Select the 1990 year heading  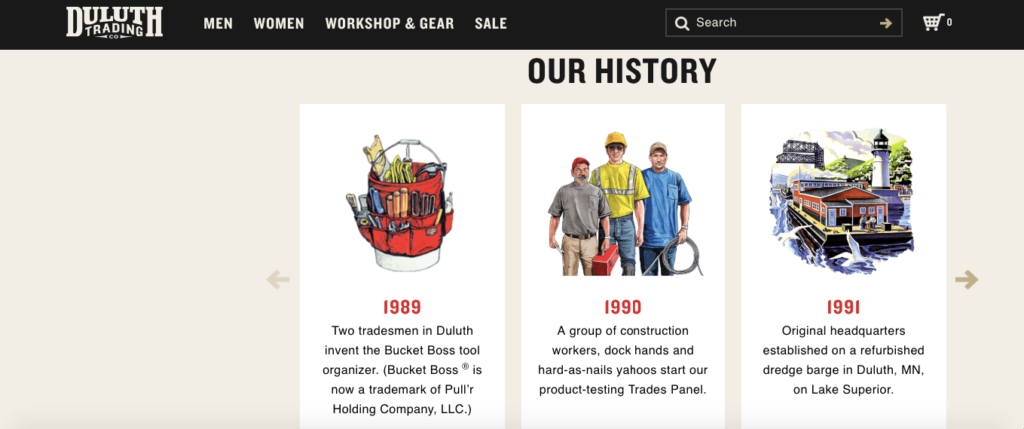click(x=622, y=307)
